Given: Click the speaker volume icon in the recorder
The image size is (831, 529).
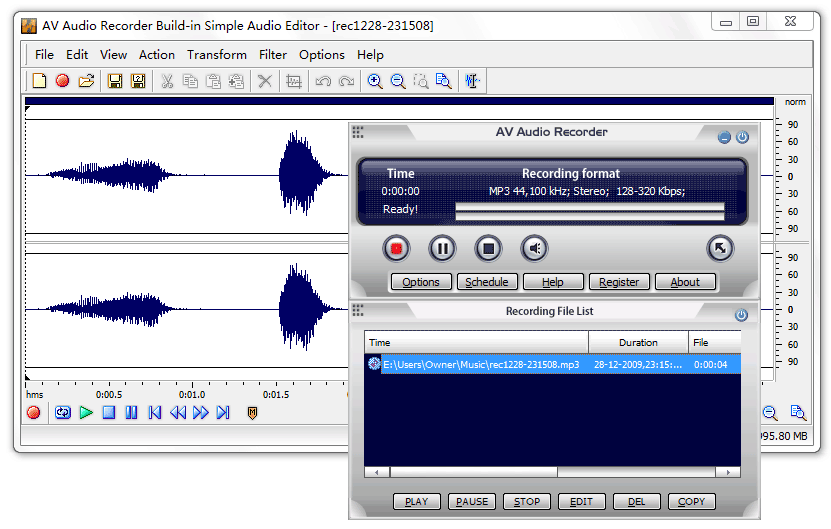Looking at the screenshot, I should point(535,248).
